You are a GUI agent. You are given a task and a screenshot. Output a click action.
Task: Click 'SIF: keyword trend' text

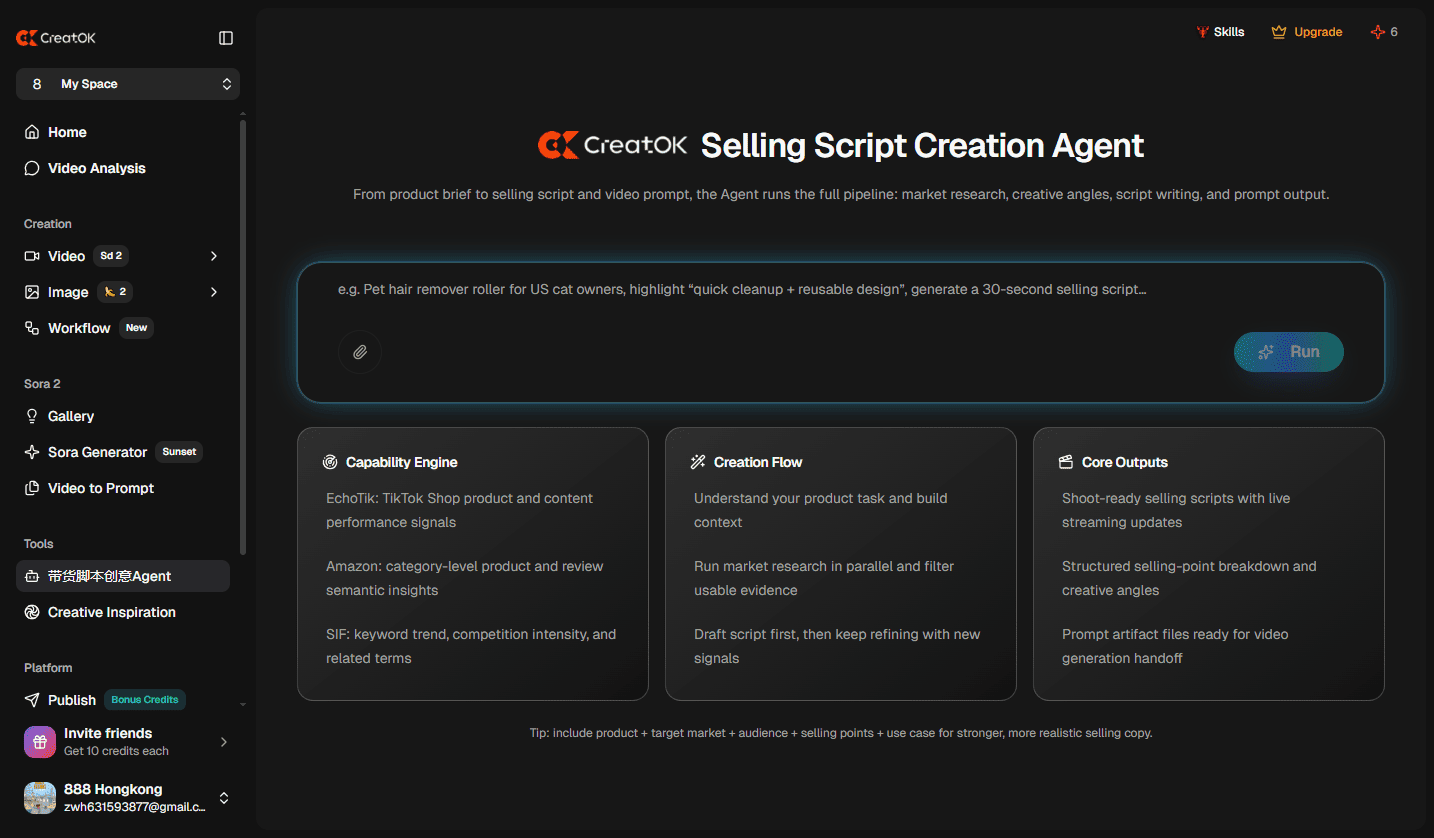(x=471, y=646)
